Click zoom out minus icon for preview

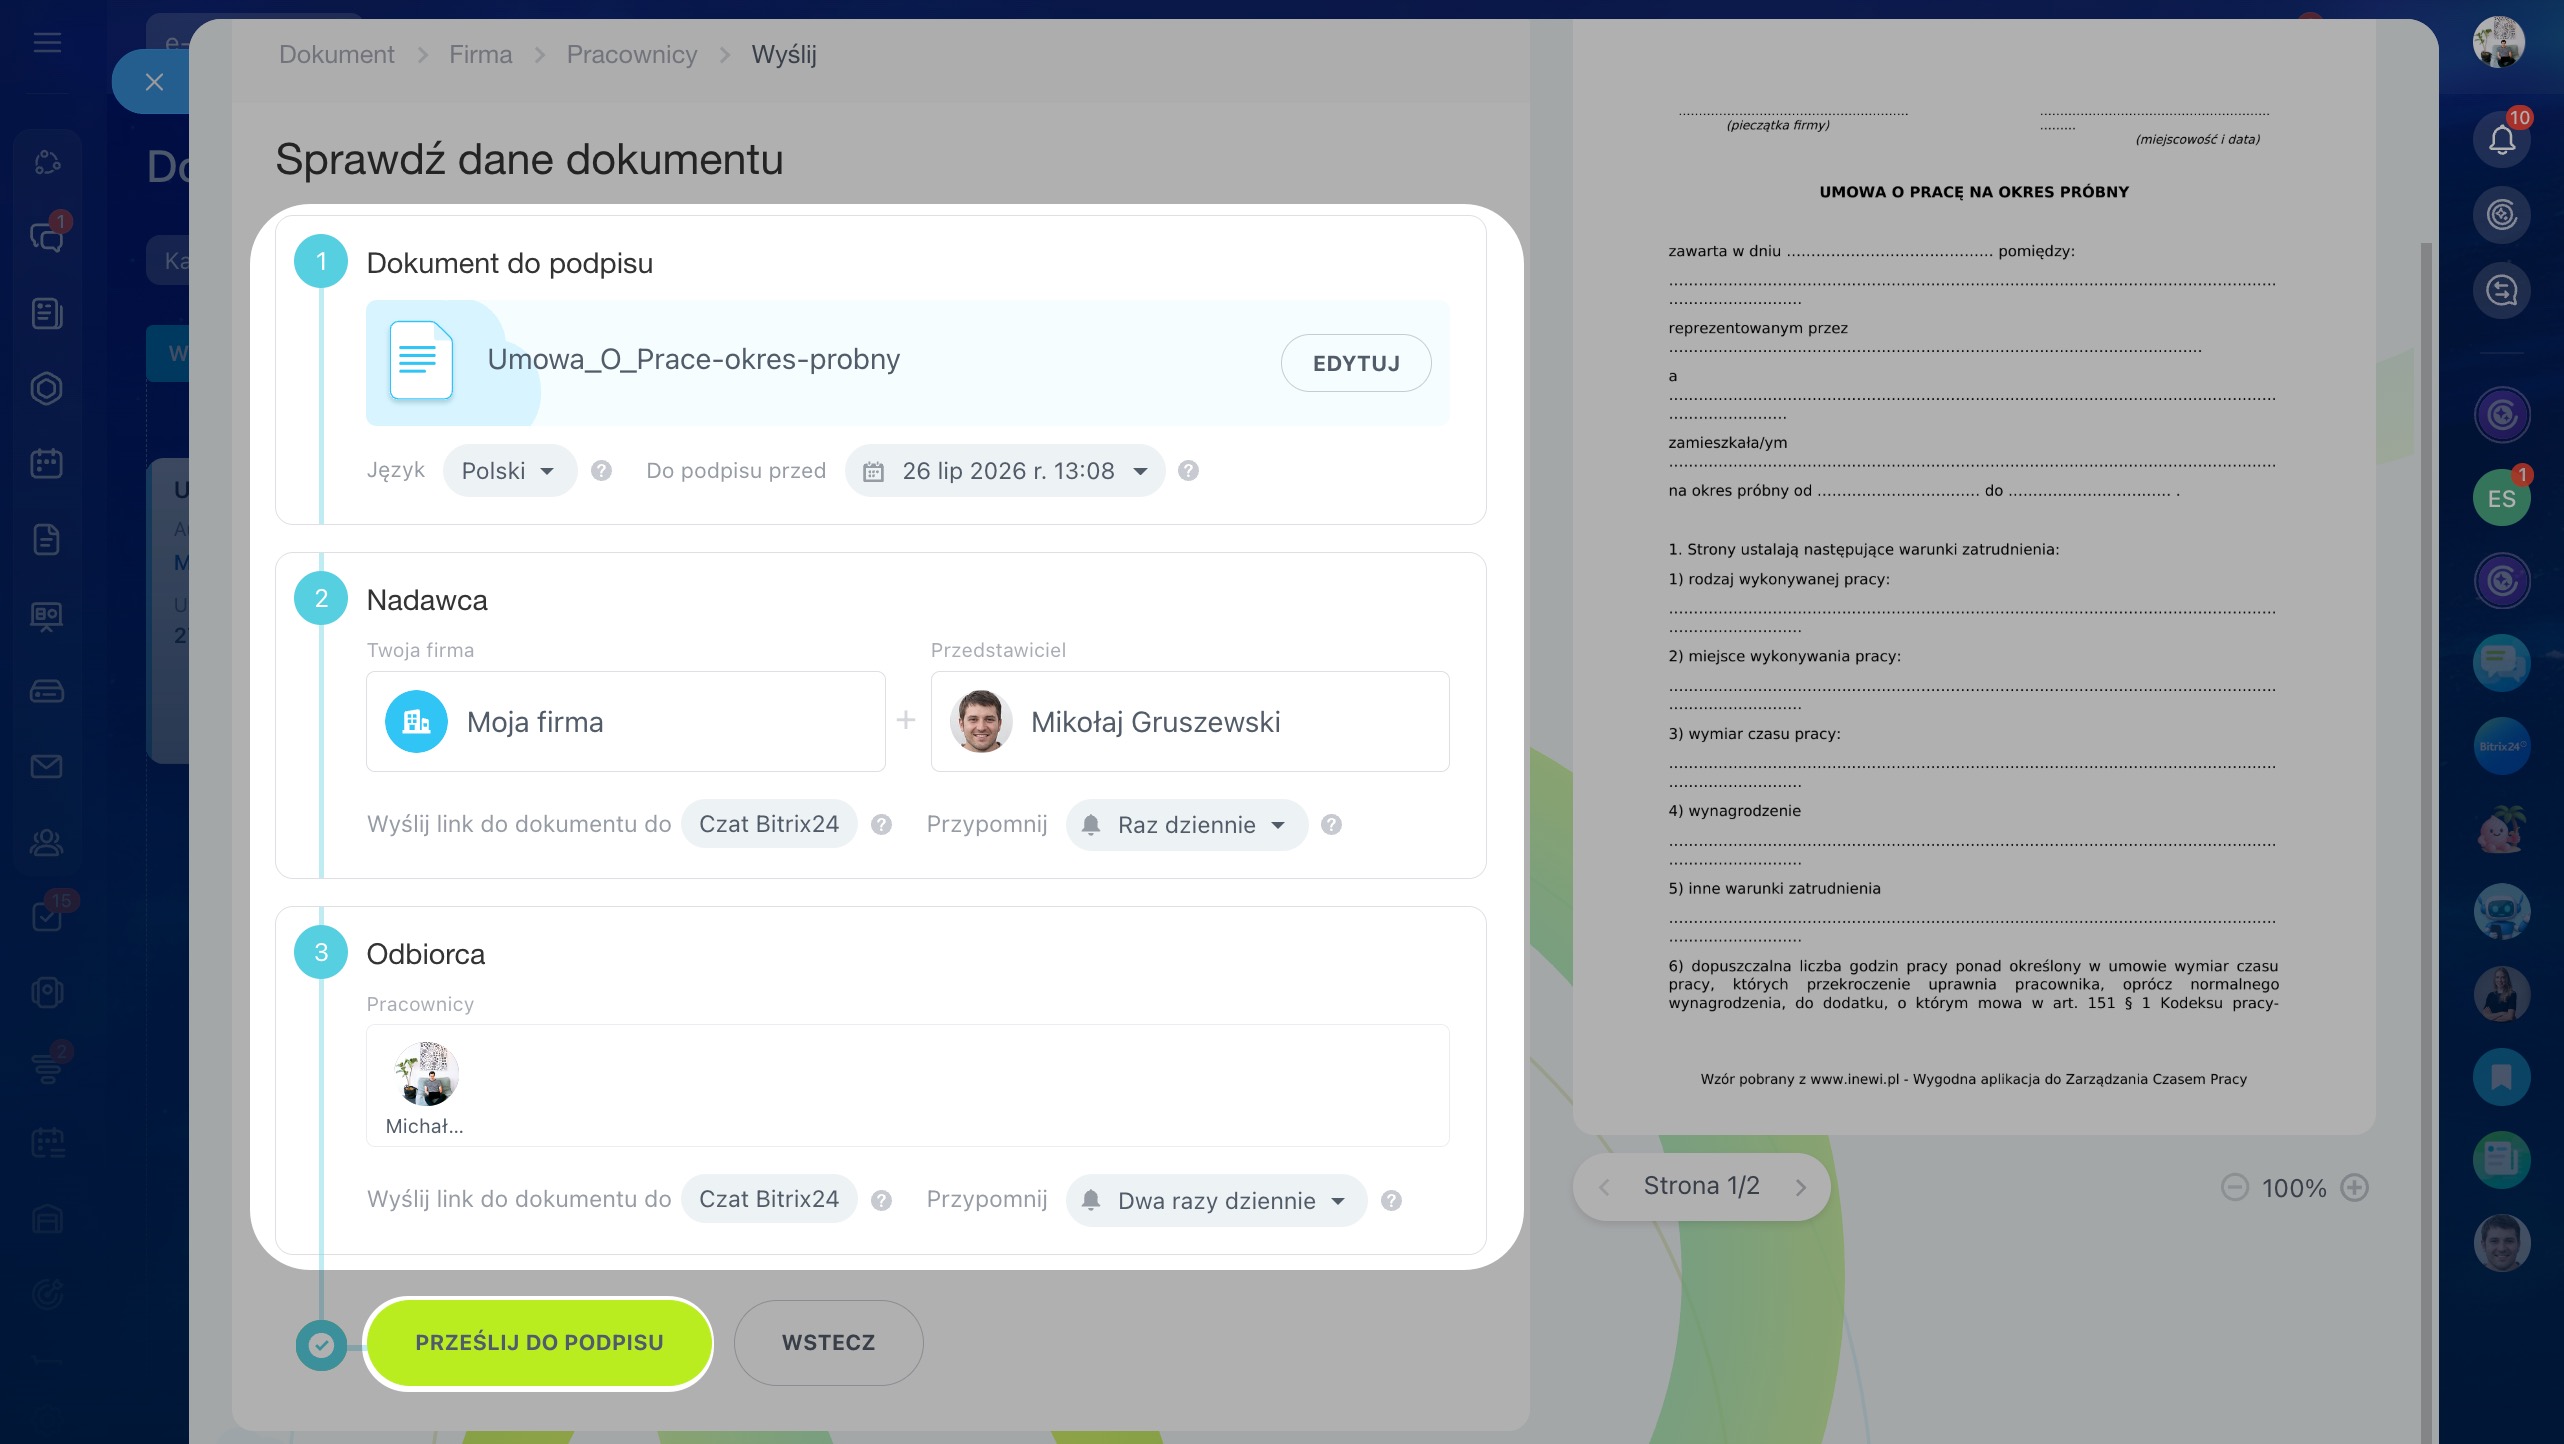click(2234, 1188)
